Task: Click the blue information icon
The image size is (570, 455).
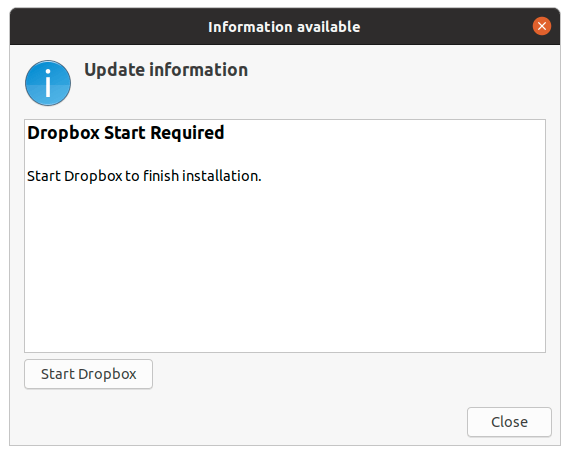Action: (x=48, y=83)
